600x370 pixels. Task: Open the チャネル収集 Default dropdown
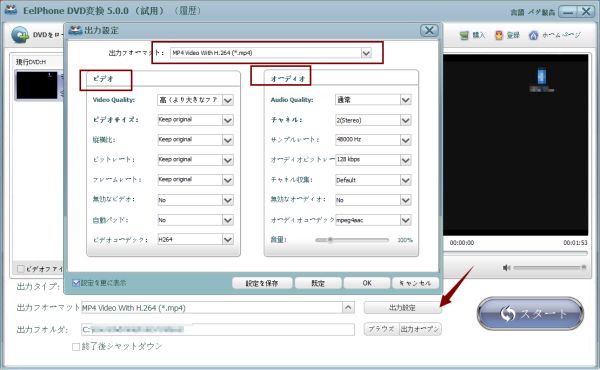[x=406, y=180]
